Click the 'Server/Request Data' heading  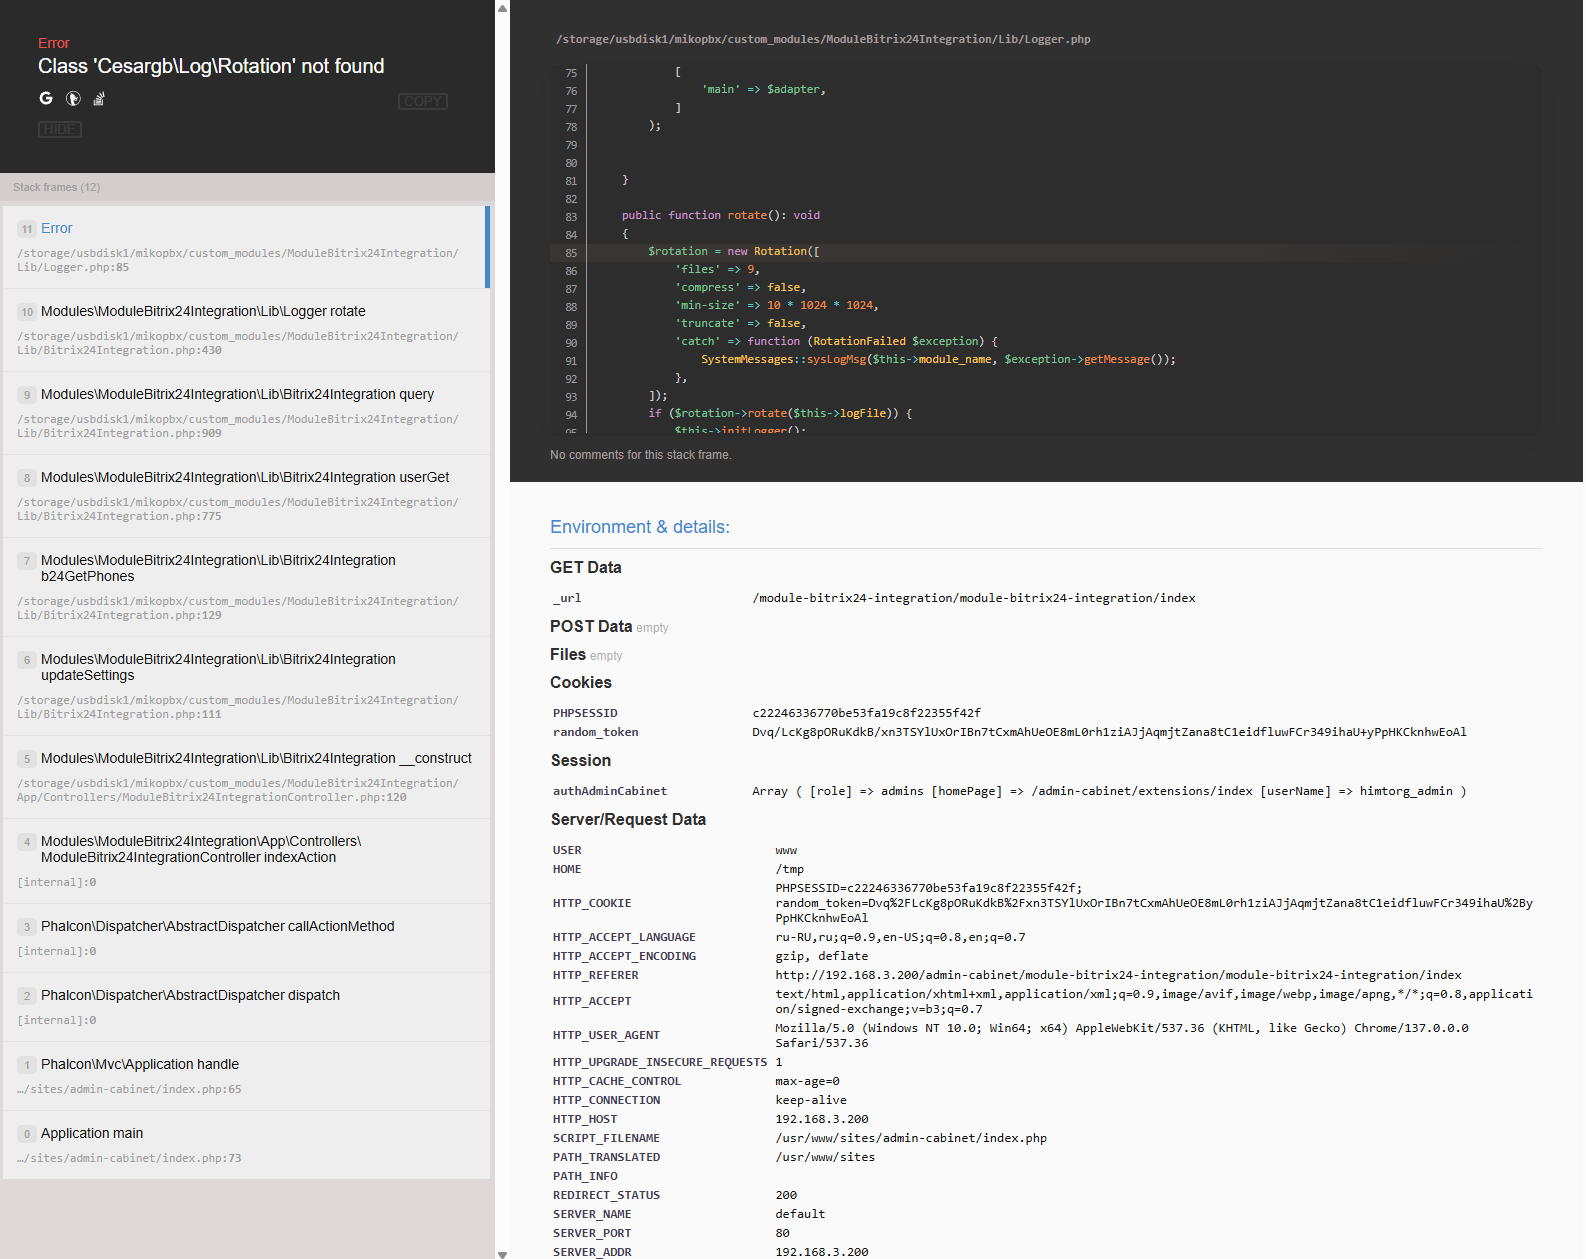click(x=628, y=819)
